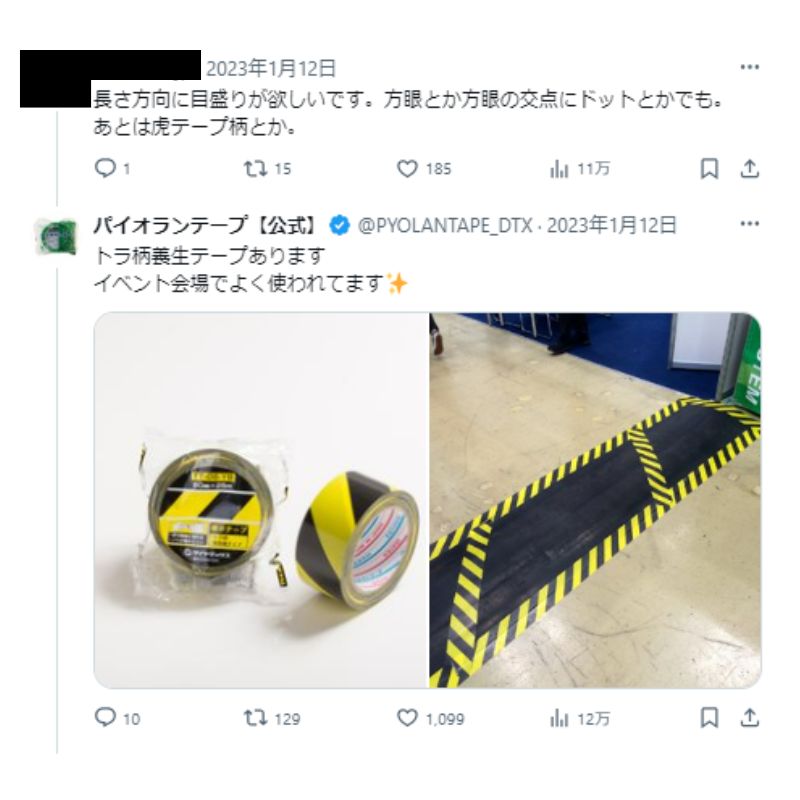View analytics of tweet showing 11万 views
The height and width of the screenshot is (800, 800).
tap(580, 168)
